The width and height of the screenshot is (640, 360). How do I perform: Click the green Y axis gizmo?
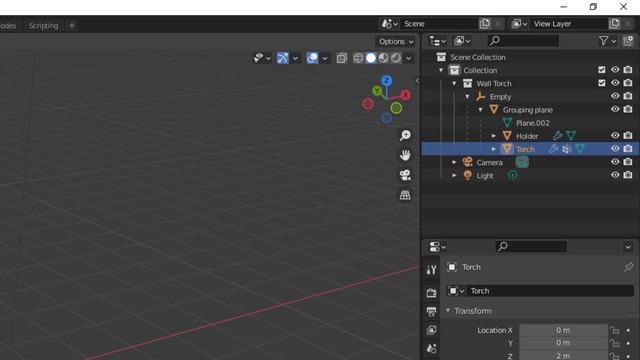(x=377, y=91)
